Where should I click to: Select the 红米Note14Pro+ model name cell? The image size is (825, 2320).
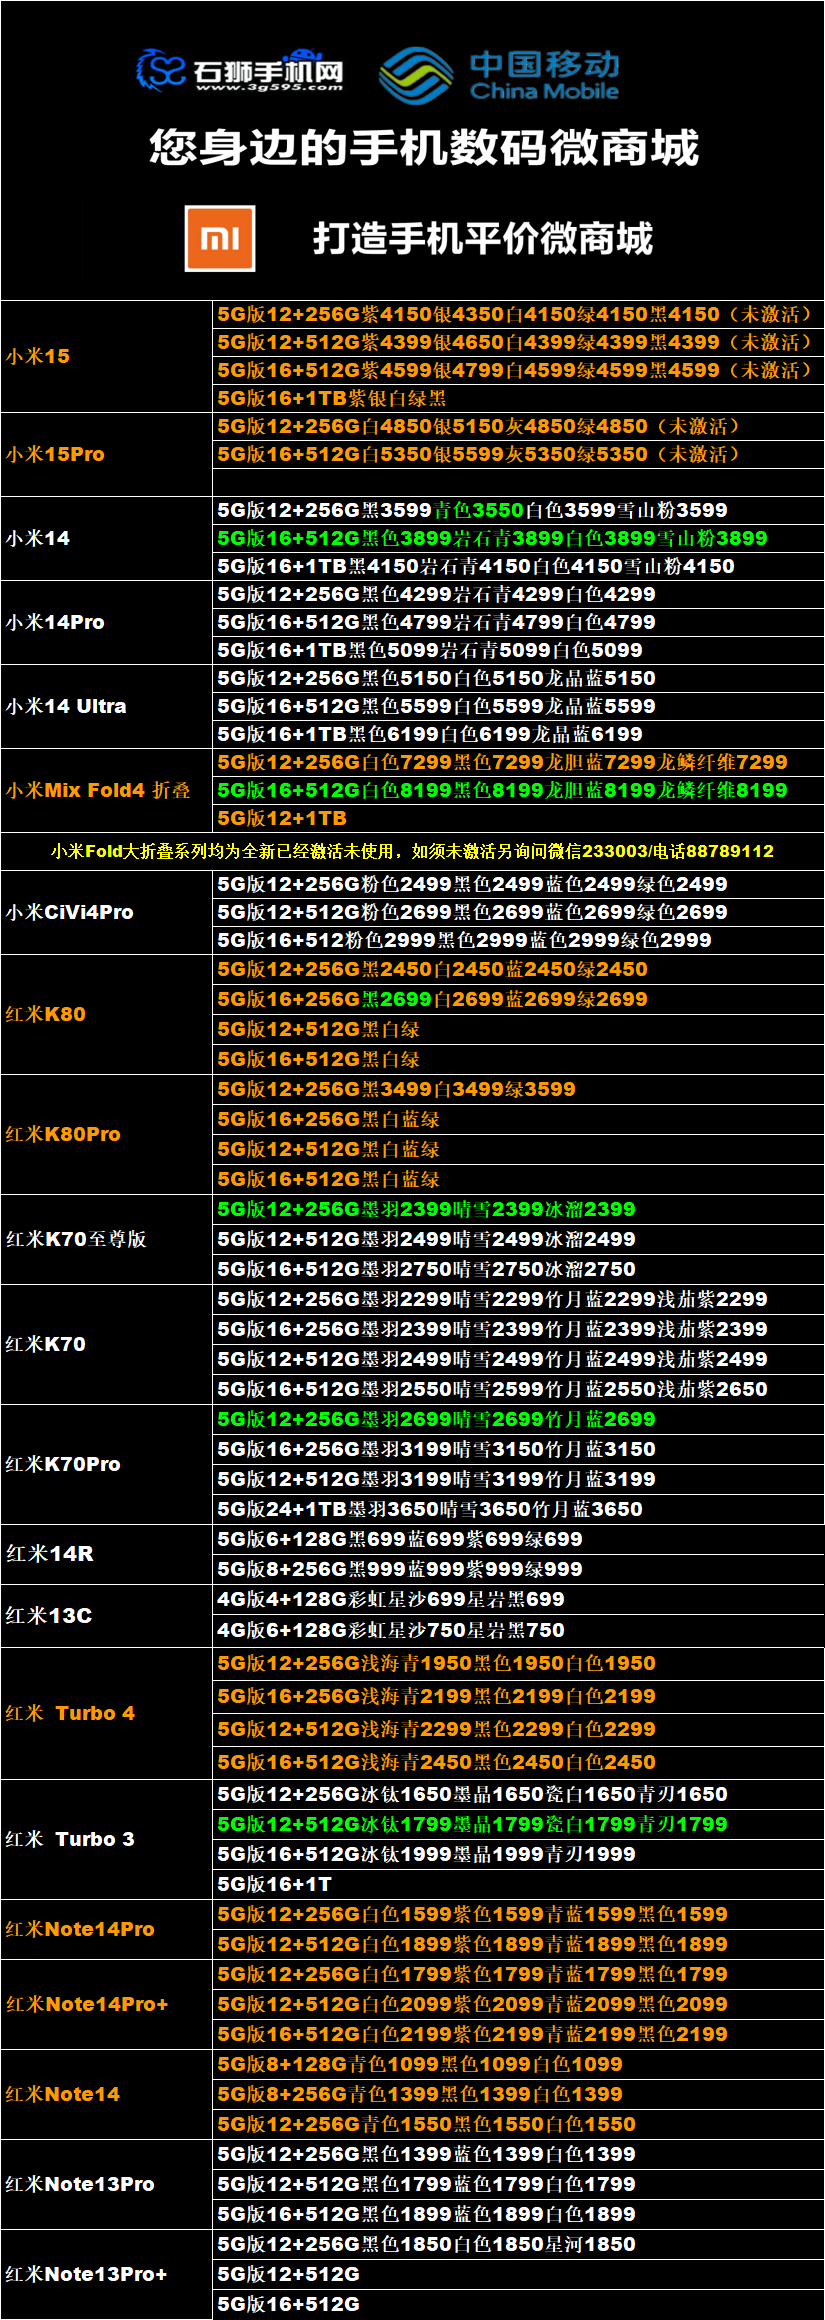(107, 2004)
